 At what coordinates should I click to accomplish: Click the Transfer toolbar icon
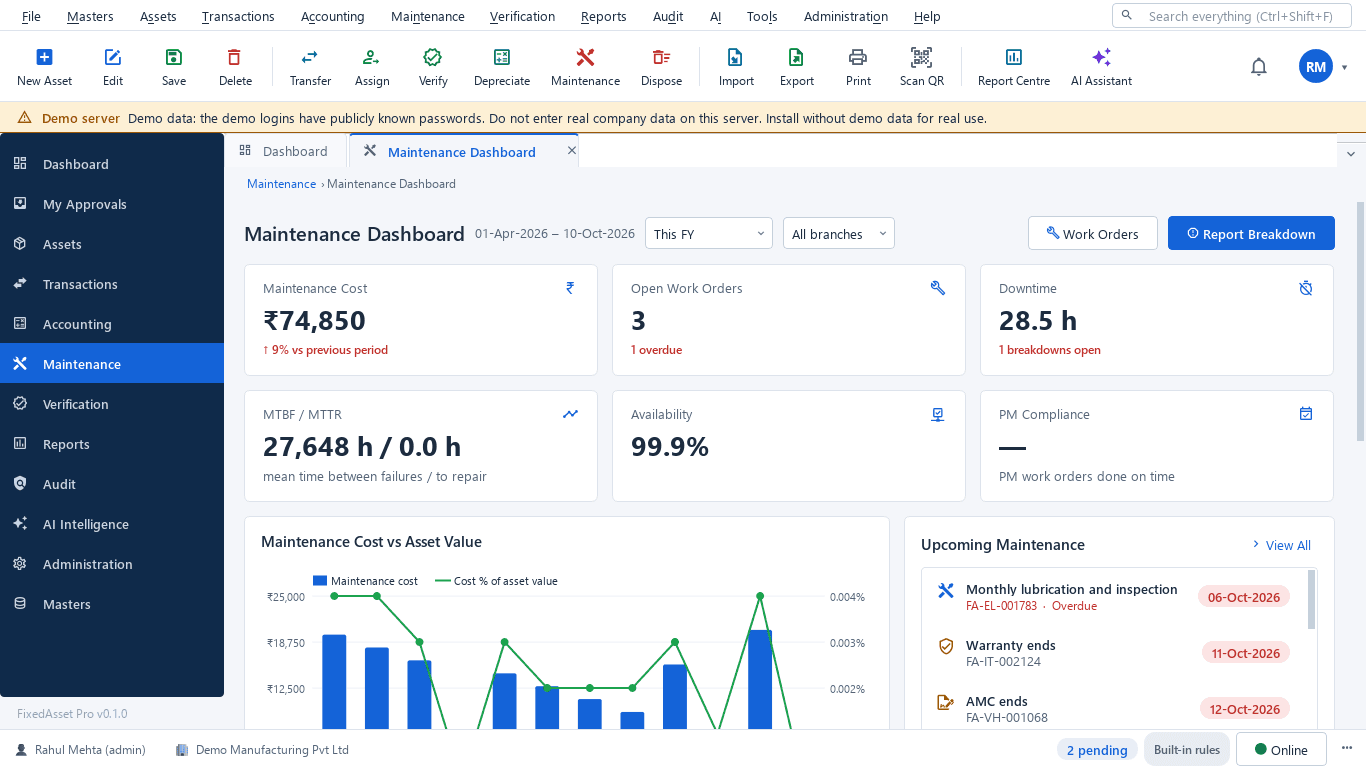(310, 58)
